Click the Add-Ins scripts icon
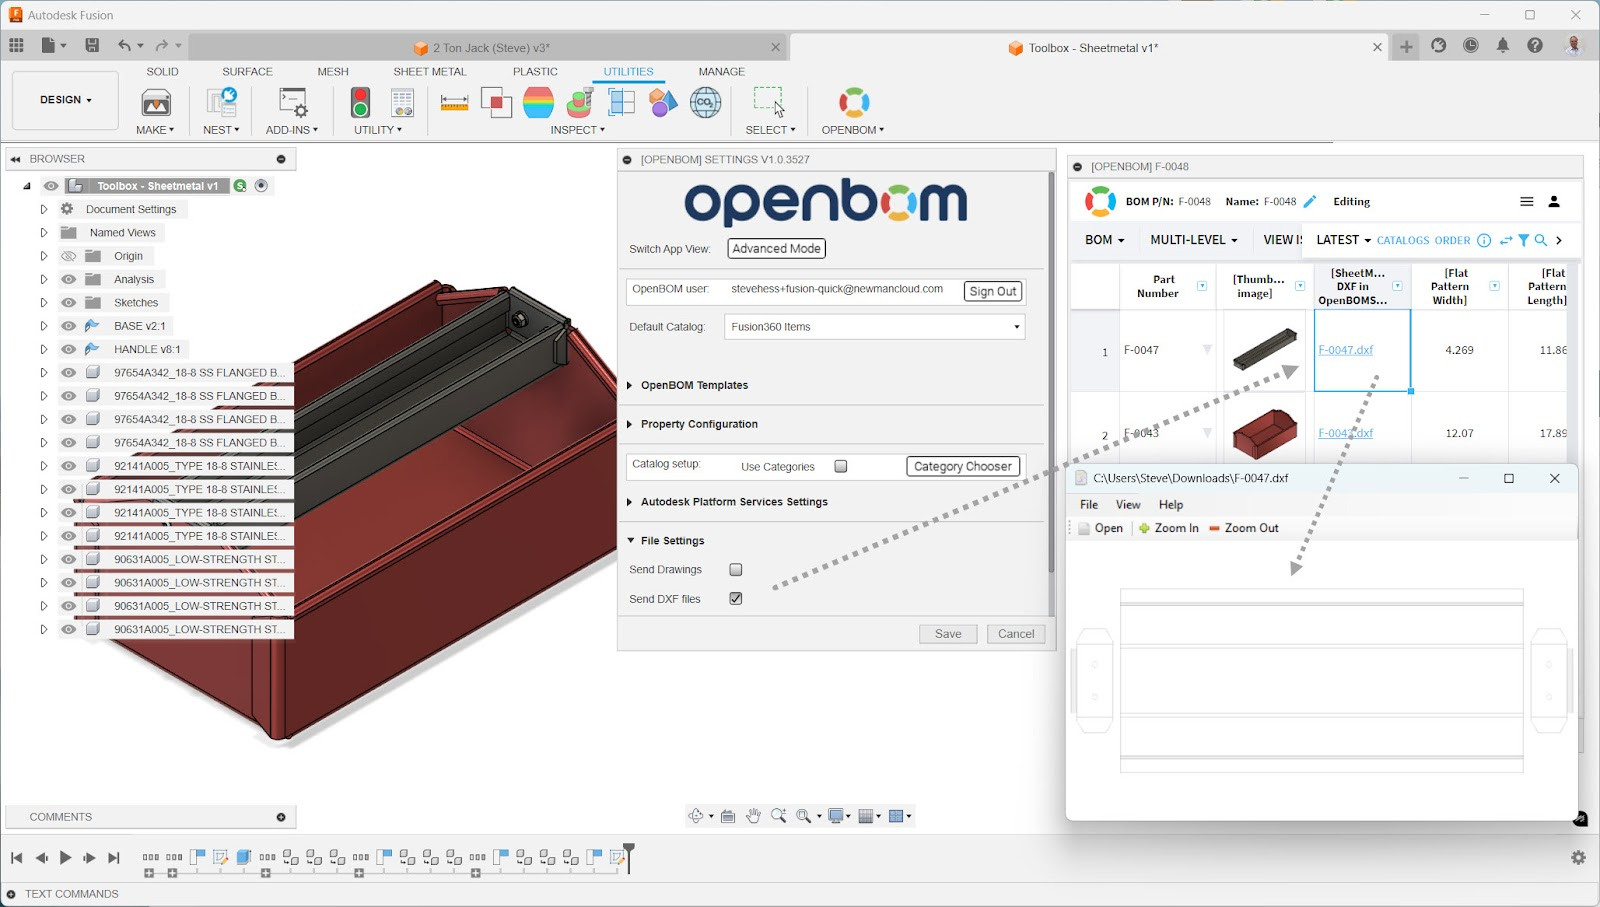Screen dimensions: 1600x907 [292, 103]
